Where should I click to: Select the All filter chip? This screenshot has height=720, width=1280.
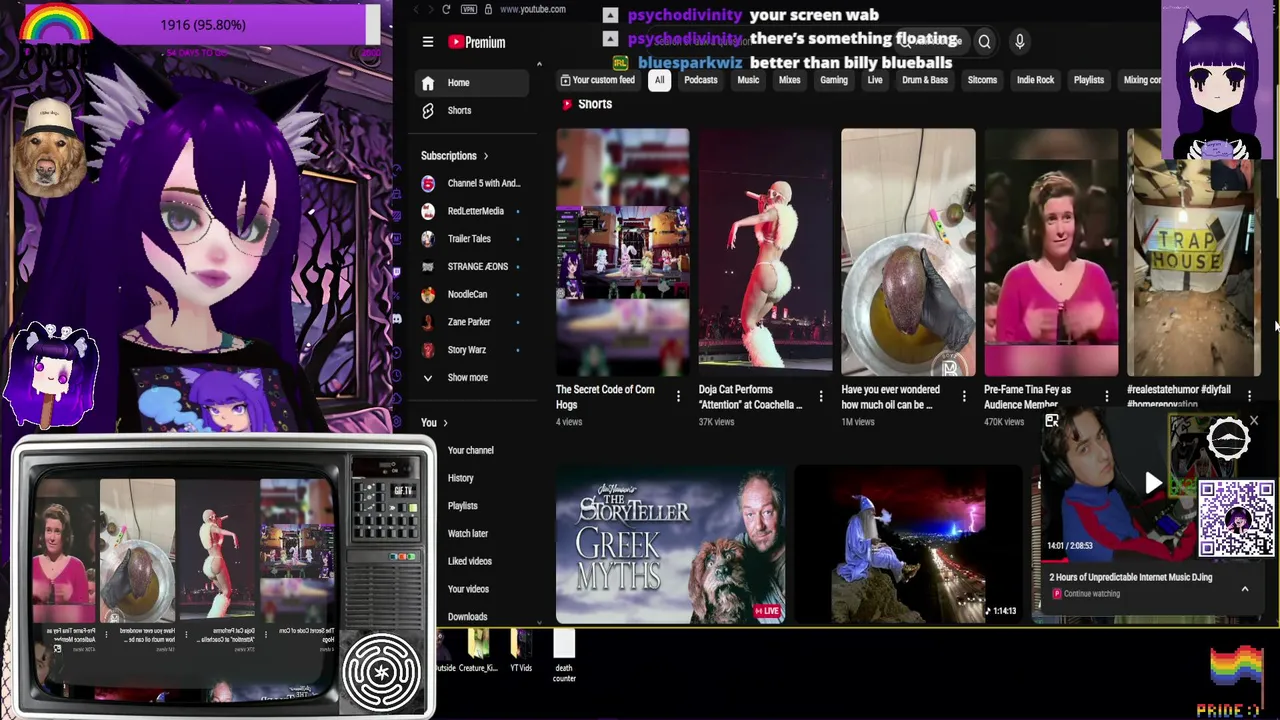point(659,80)
